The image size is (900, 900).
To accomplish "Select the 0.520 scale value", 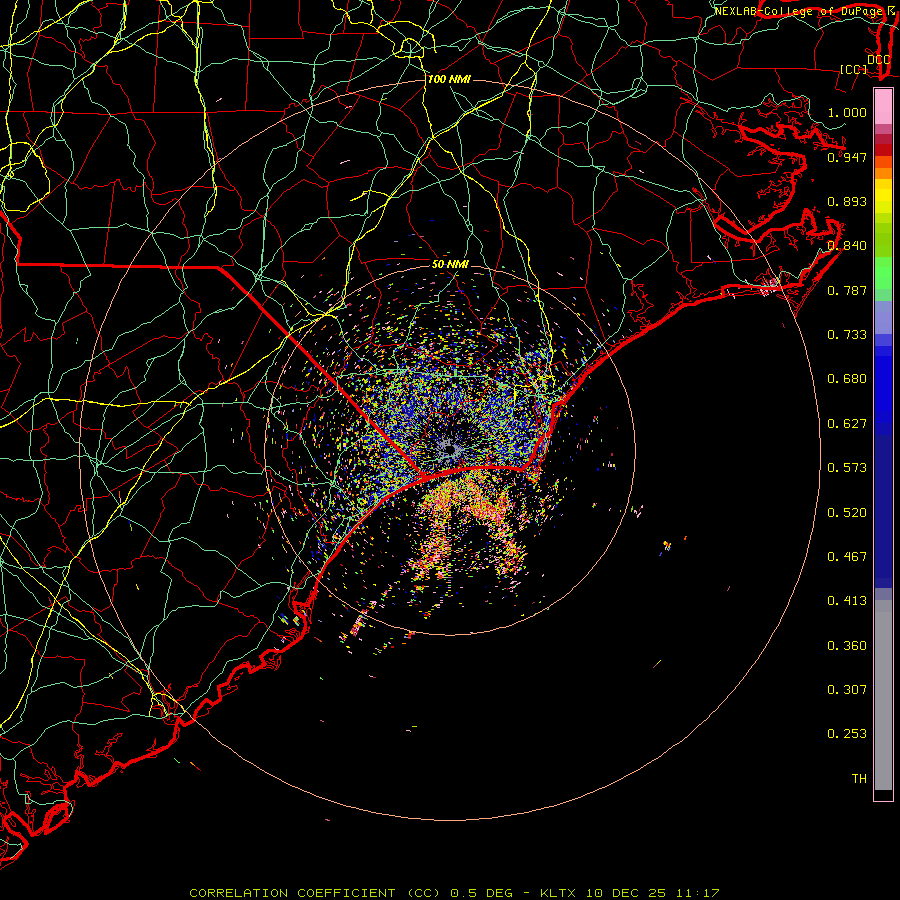I will (847, 513).
